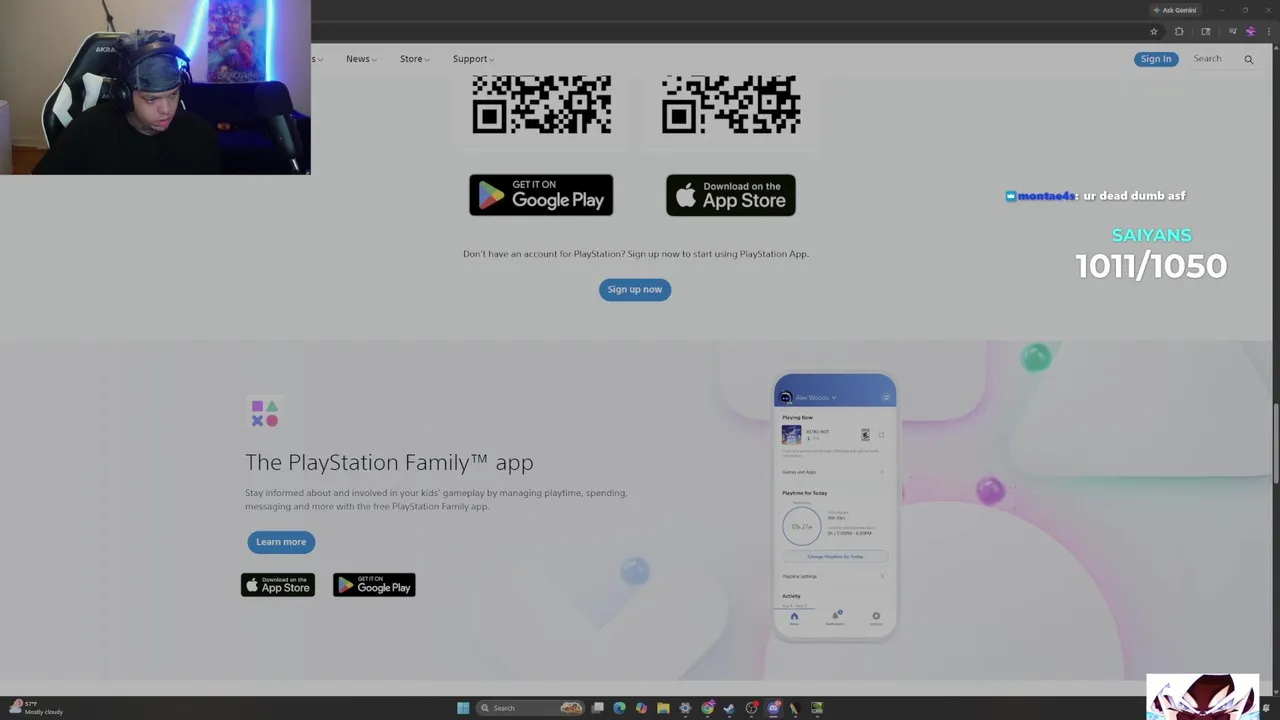
Task: Open the small Google Play badge for the Family app
Action: point(374,585)
